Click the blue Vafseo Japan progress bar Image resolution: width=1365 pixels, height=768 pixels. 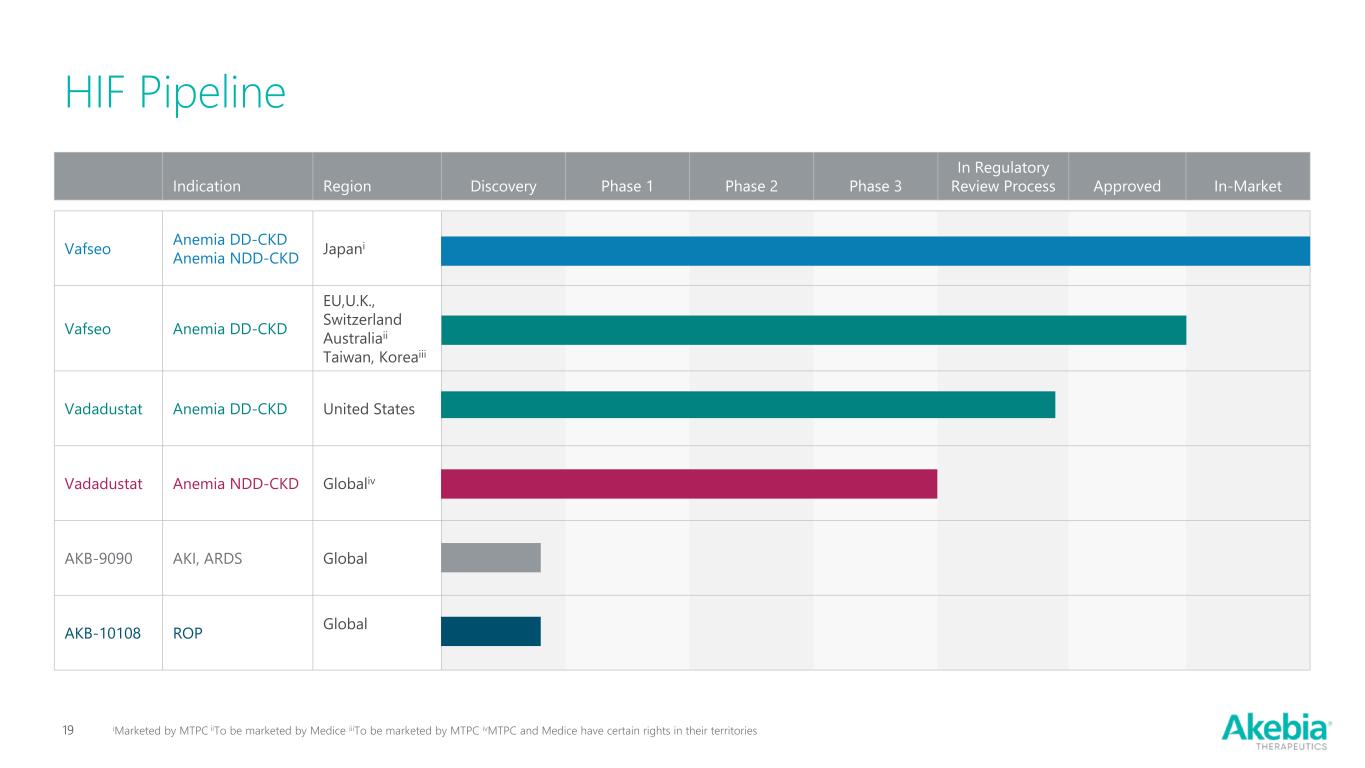click(875, 251)
